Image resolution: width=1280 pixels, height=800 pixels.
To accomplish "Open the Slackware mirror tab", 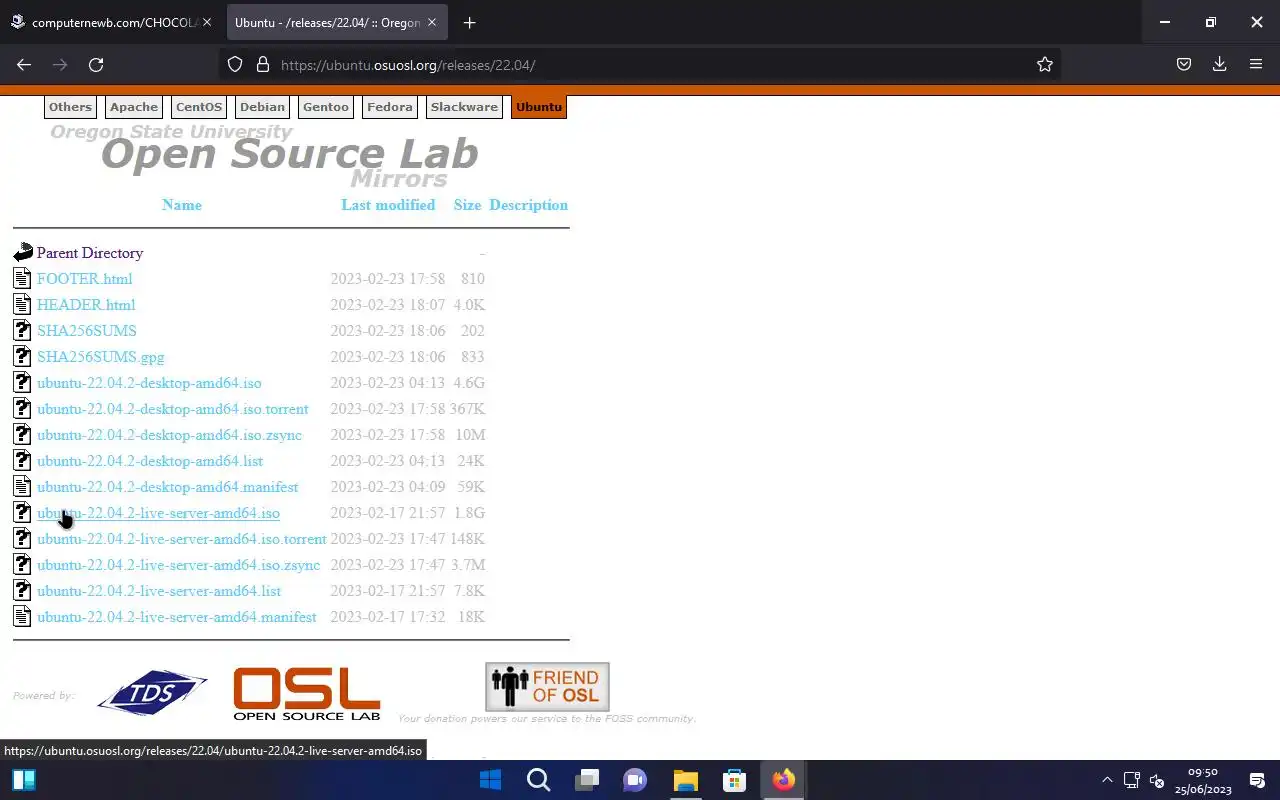I will click(464, 107).
